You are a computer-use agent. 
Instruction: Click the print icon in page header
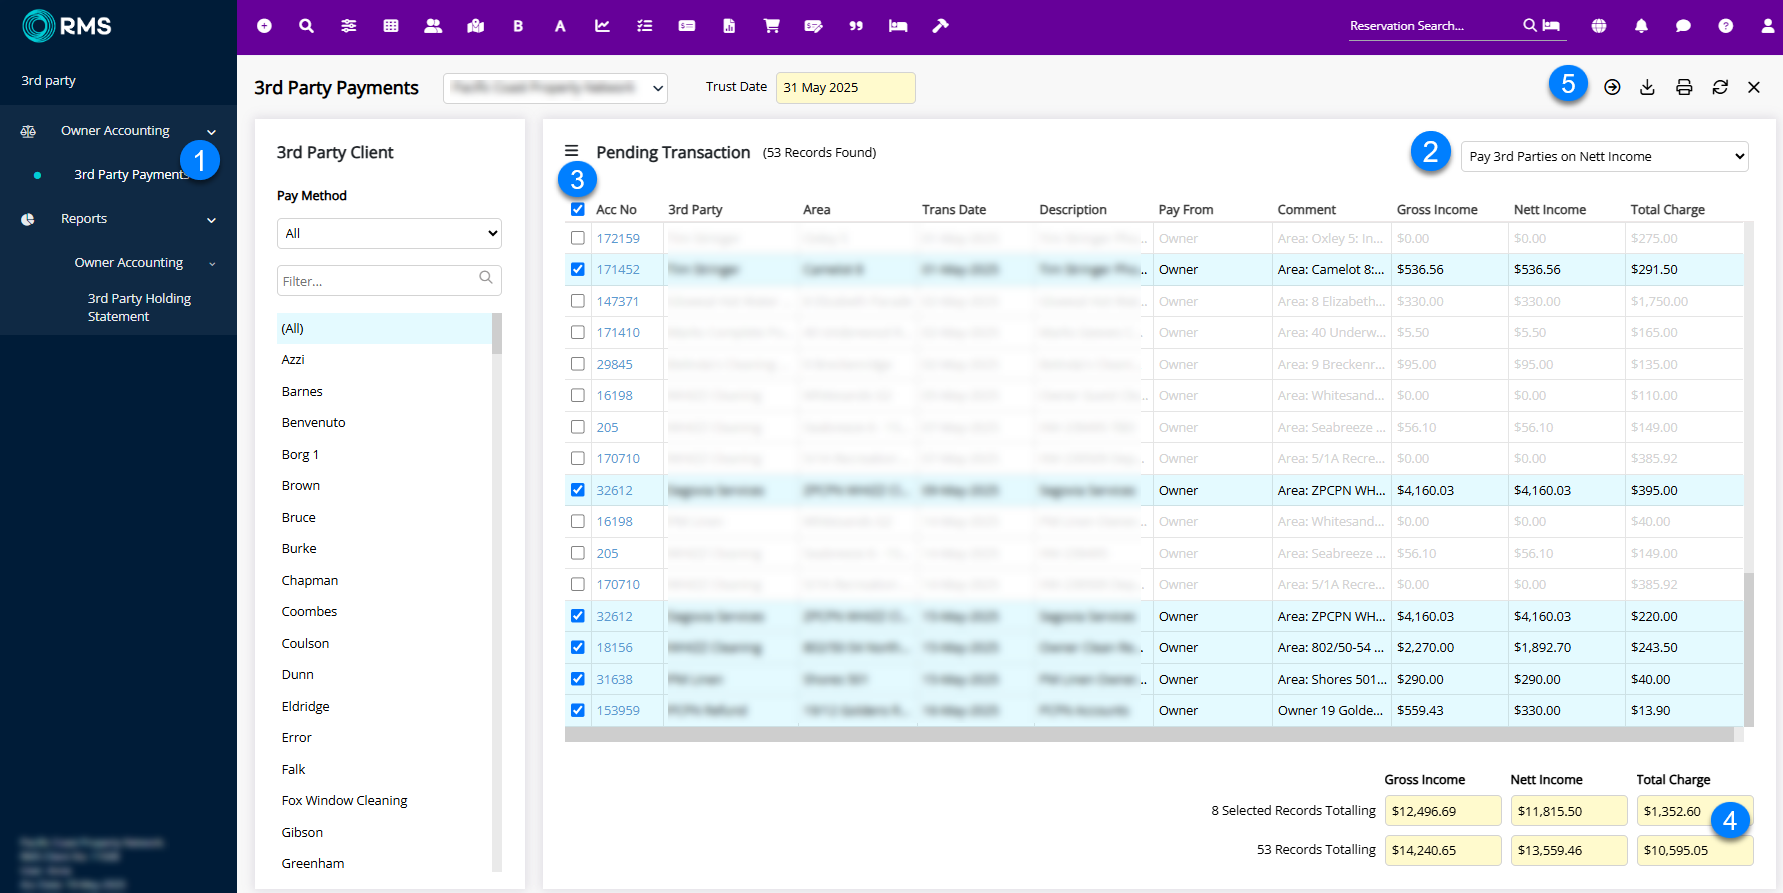(x=1684, y=88)
